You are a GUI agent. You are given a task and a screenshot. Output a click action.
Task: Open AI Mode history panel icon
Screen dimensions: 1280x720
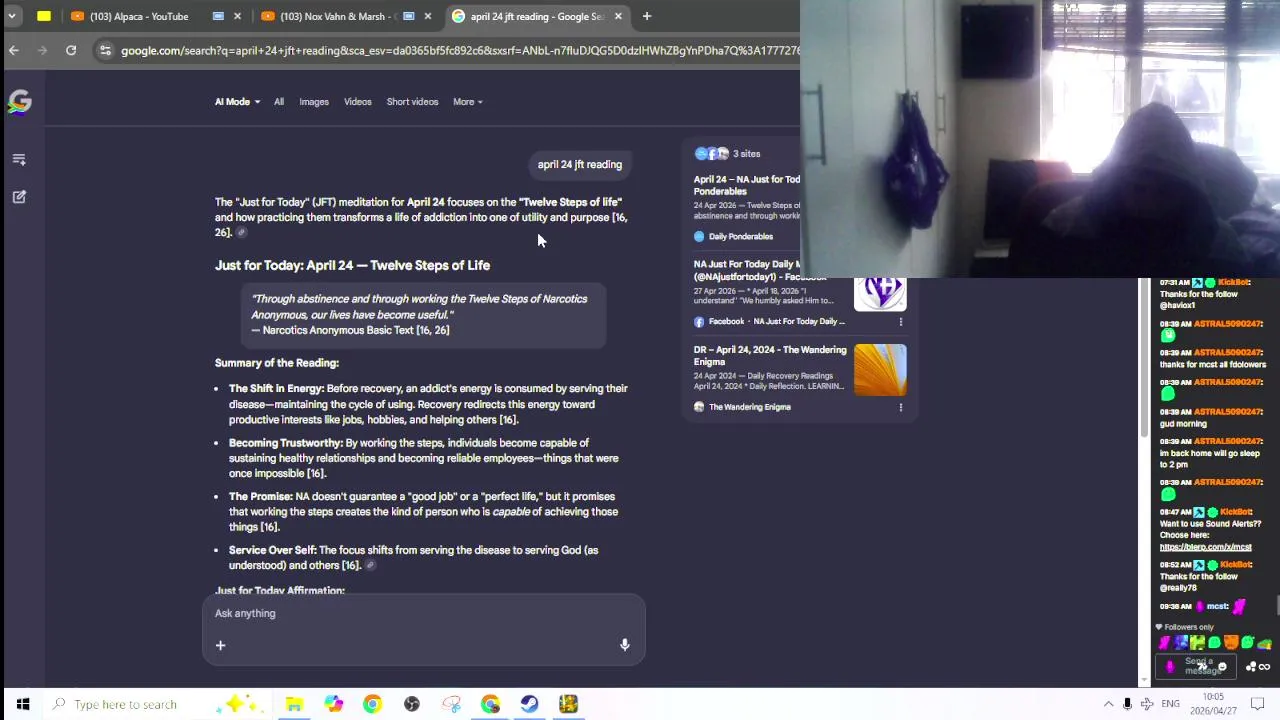[19, 159]
